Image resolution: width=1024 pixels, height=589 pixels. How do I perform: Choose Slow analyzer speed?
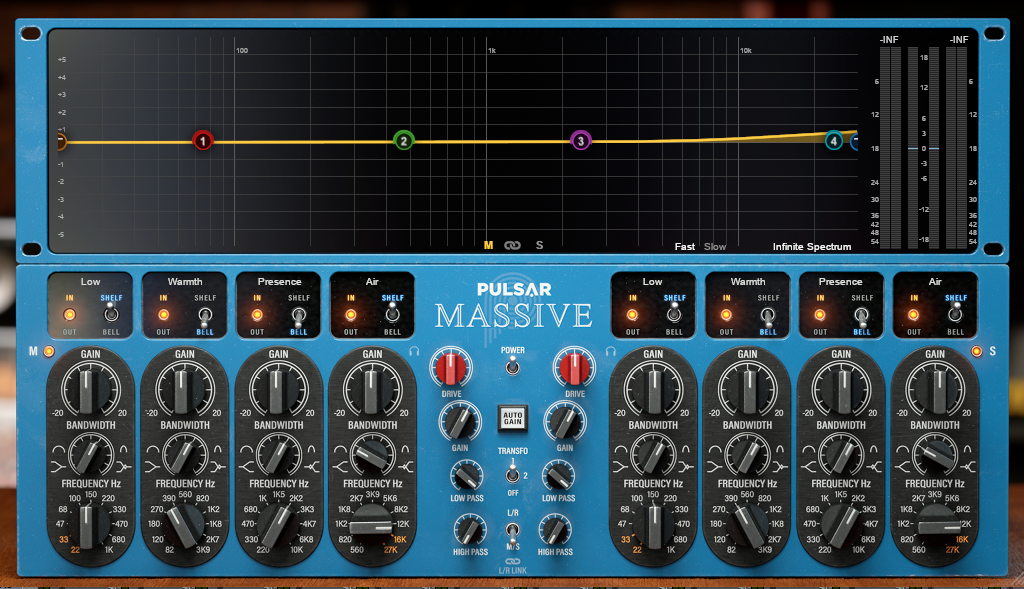click(715, 247)
